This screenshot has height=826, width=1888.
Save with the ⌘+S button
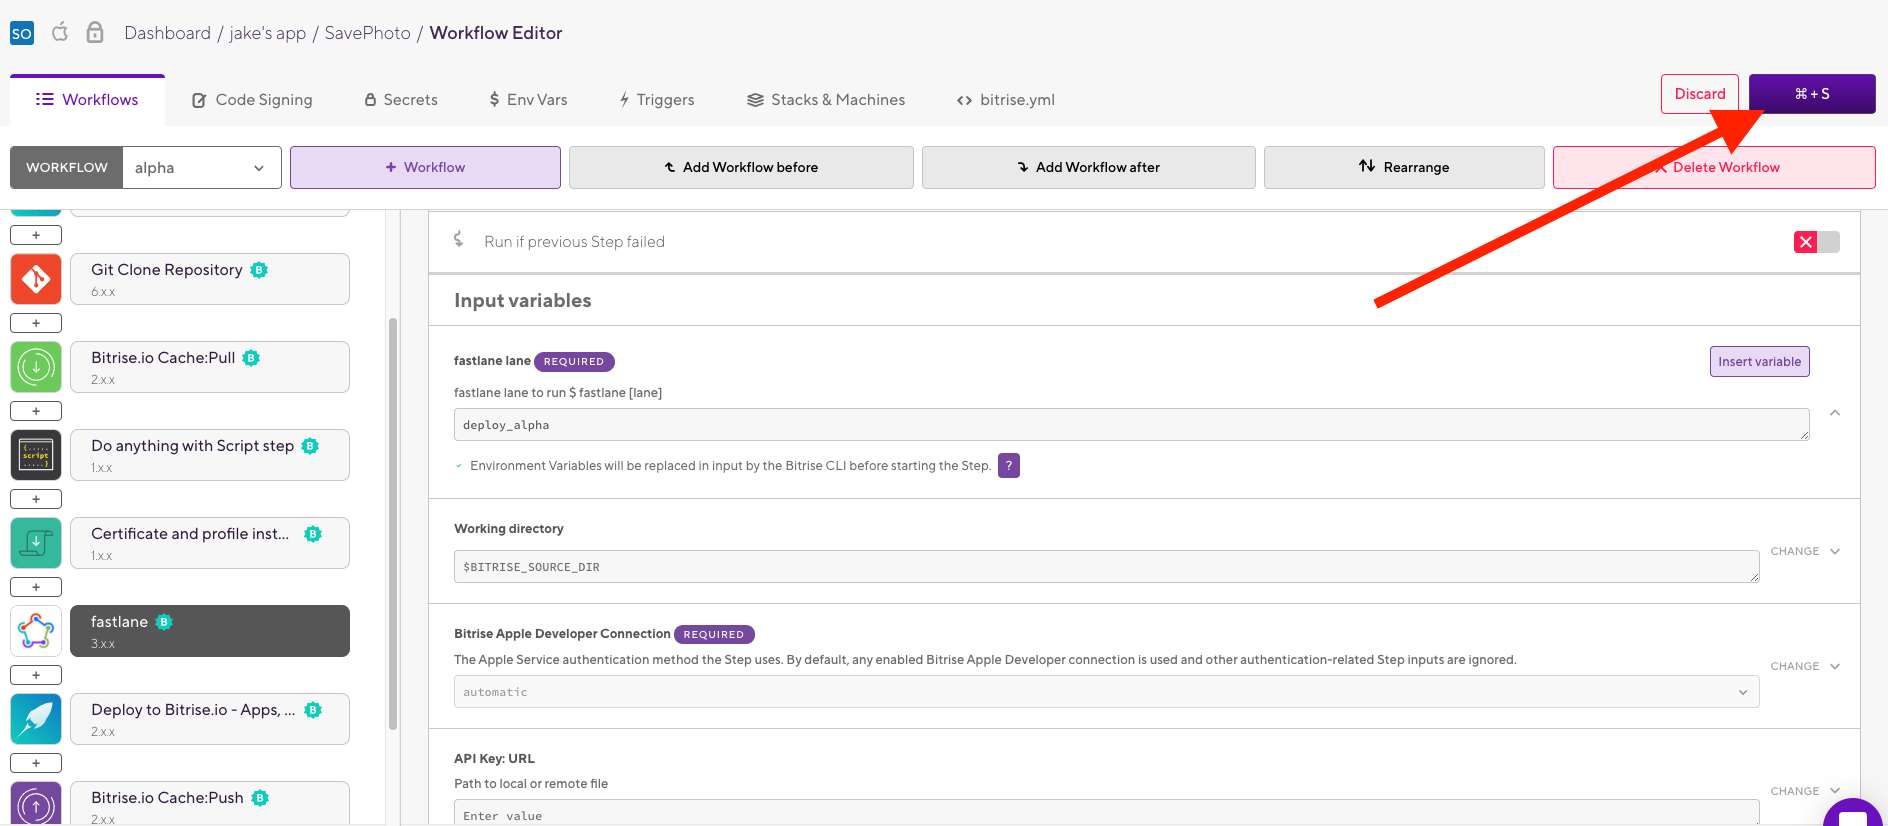click(x=1812, y=94)
